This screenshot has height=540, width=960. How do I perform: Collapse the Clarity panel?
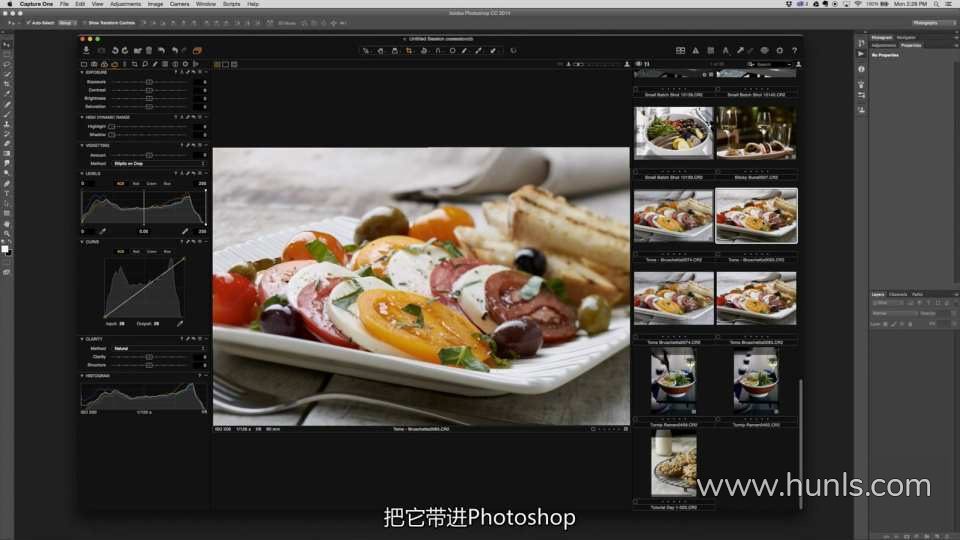point(82,339)
